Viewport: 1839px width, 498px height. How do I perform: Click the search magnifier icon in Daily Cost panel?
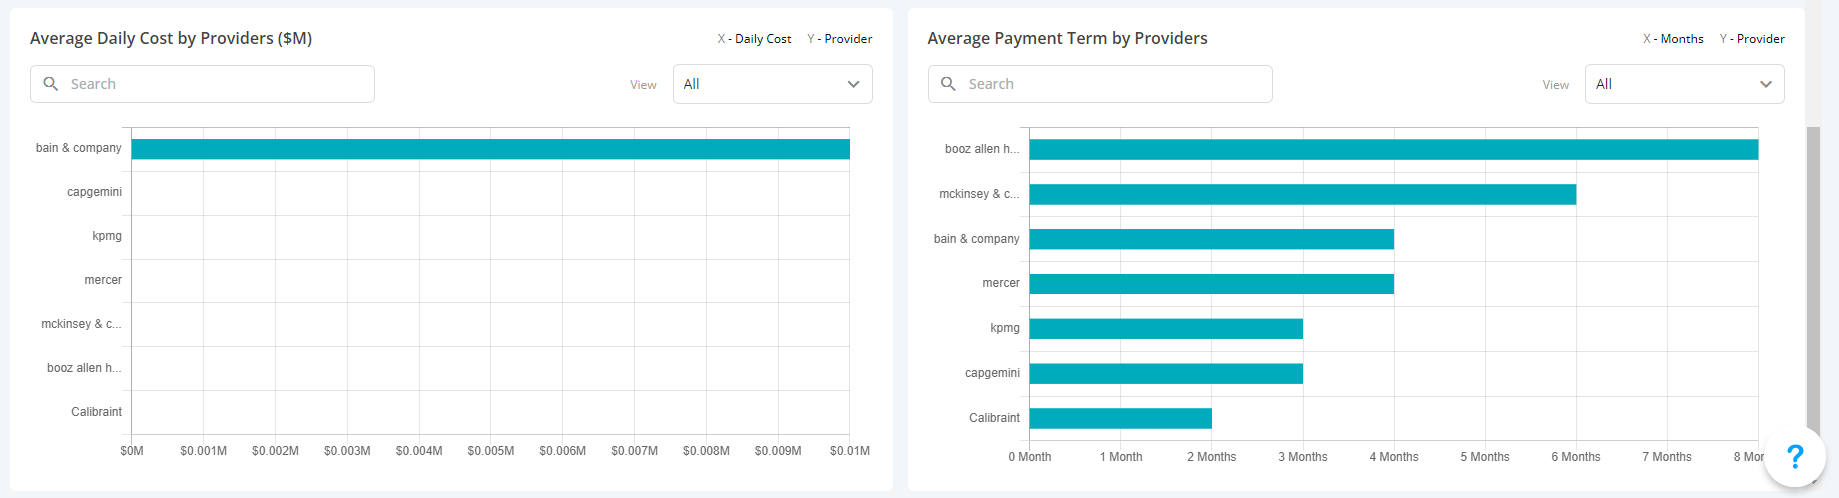coord(51,84)
